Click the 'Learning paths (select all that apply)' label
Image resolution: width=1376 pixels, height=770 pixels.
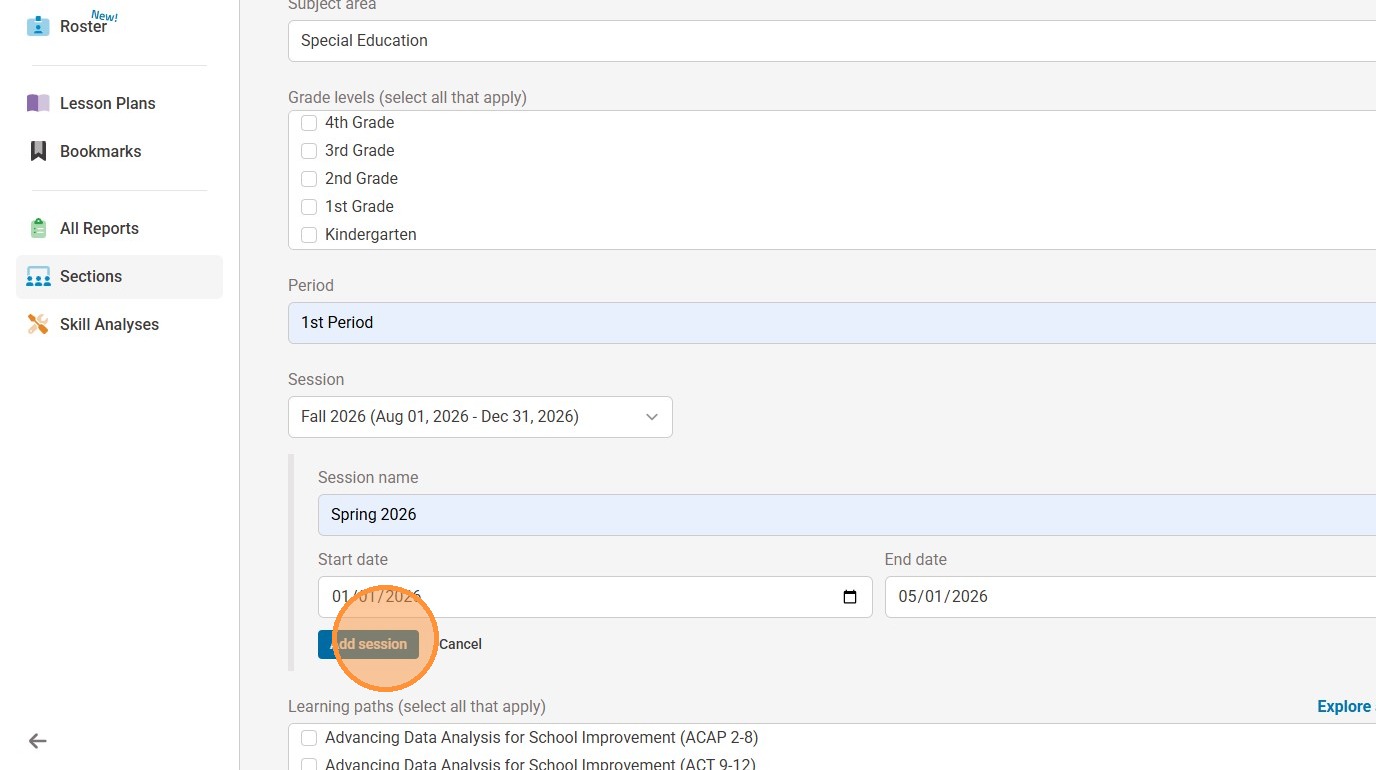point(417,706)
